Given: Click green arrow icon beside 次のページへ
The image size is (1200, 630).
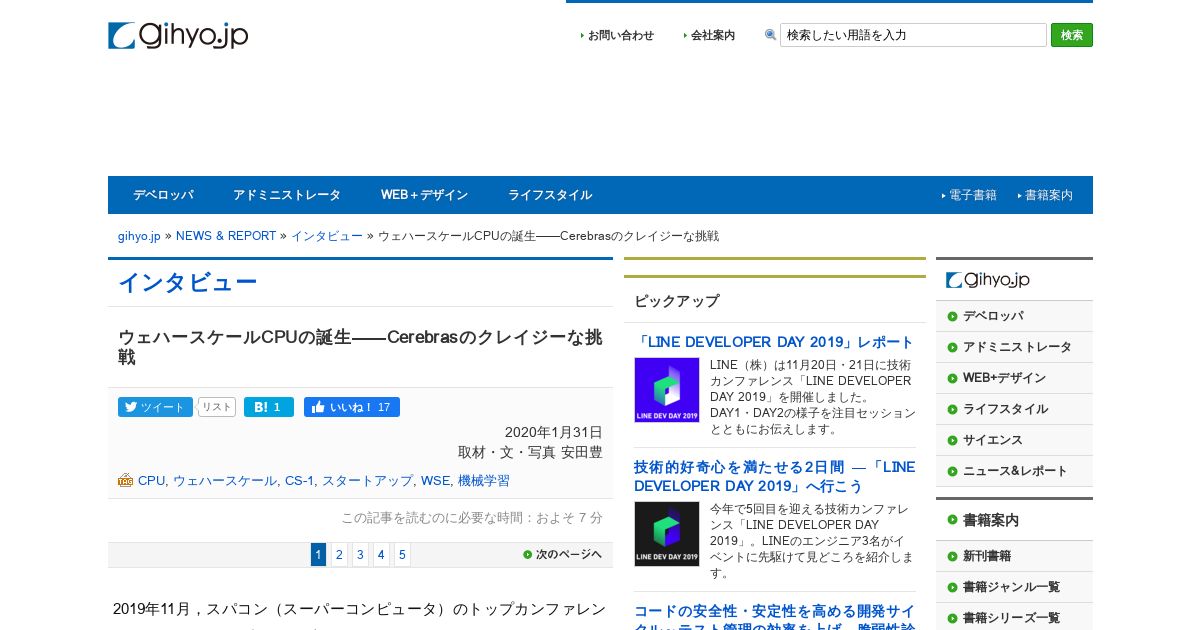Looking at the screenshot, I should point(527,554).
